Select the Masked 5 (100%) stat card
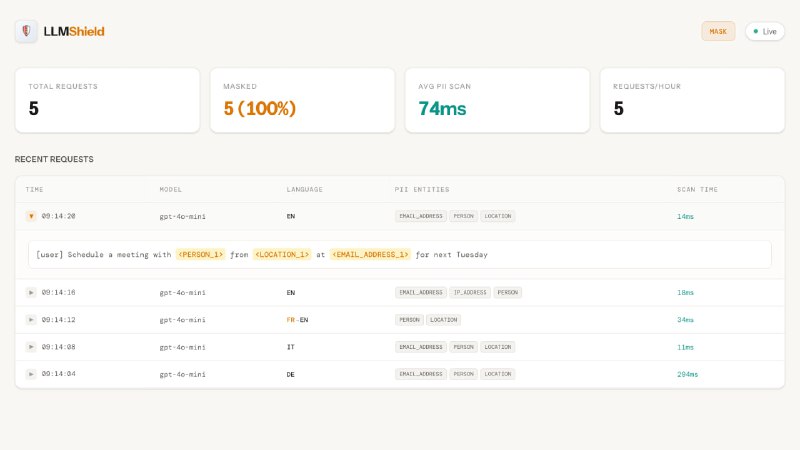The width and height of the screenshot is (800, 450). point(302,100)
